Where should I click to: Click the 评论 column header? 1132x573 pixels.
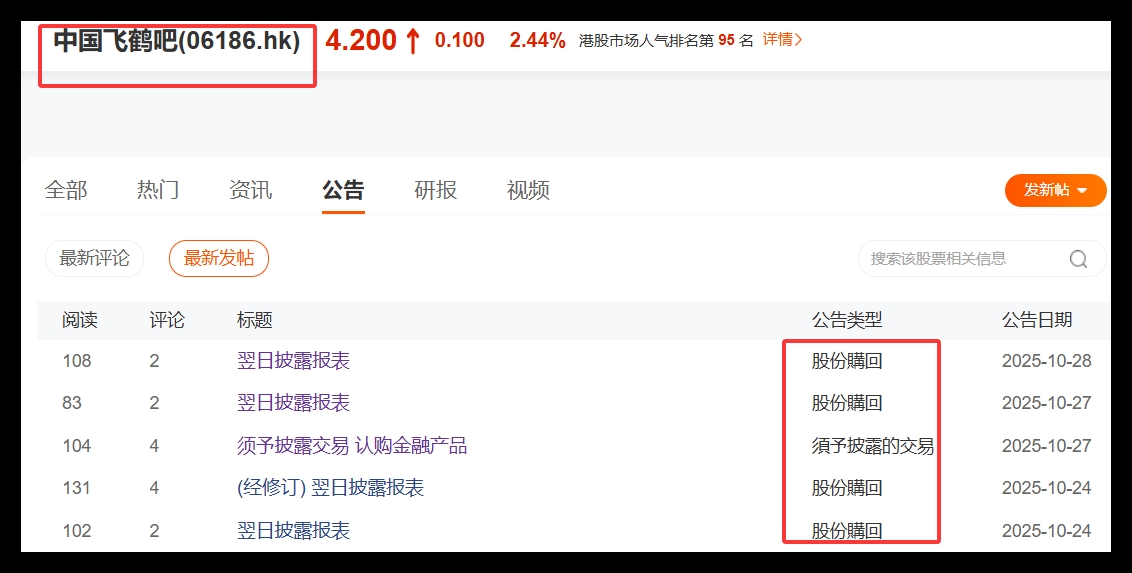(x=167, y=320)
